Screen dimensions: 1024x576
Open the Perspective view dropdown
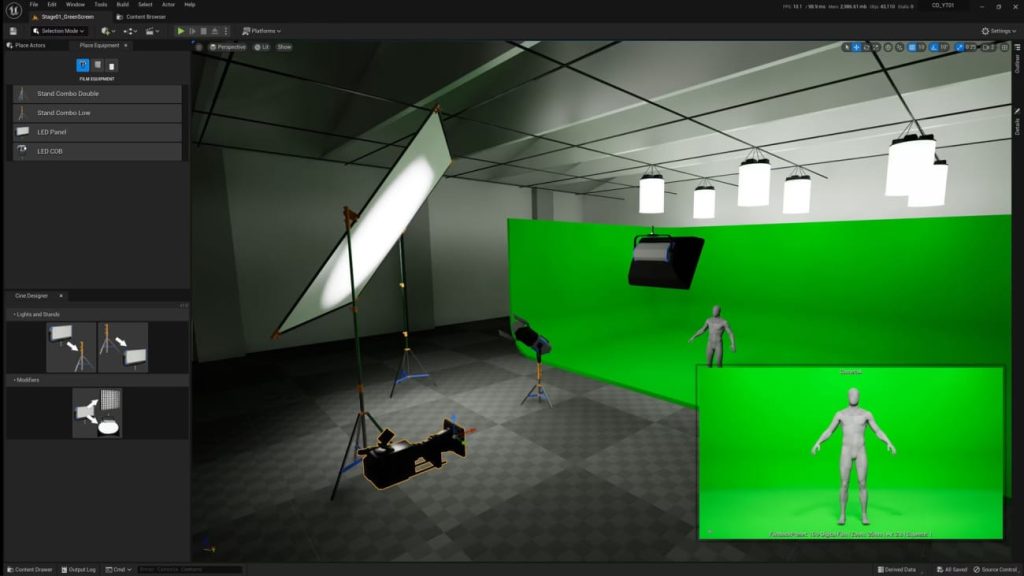pos(228,46)
